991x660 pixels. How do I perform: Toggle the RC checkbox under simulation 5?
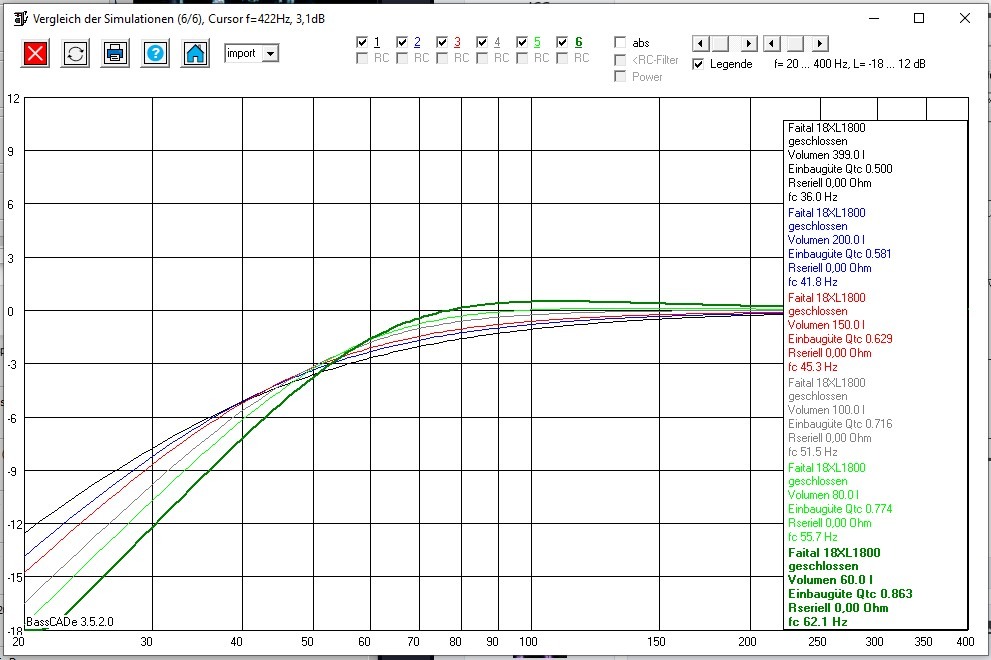tap(522, 58)
